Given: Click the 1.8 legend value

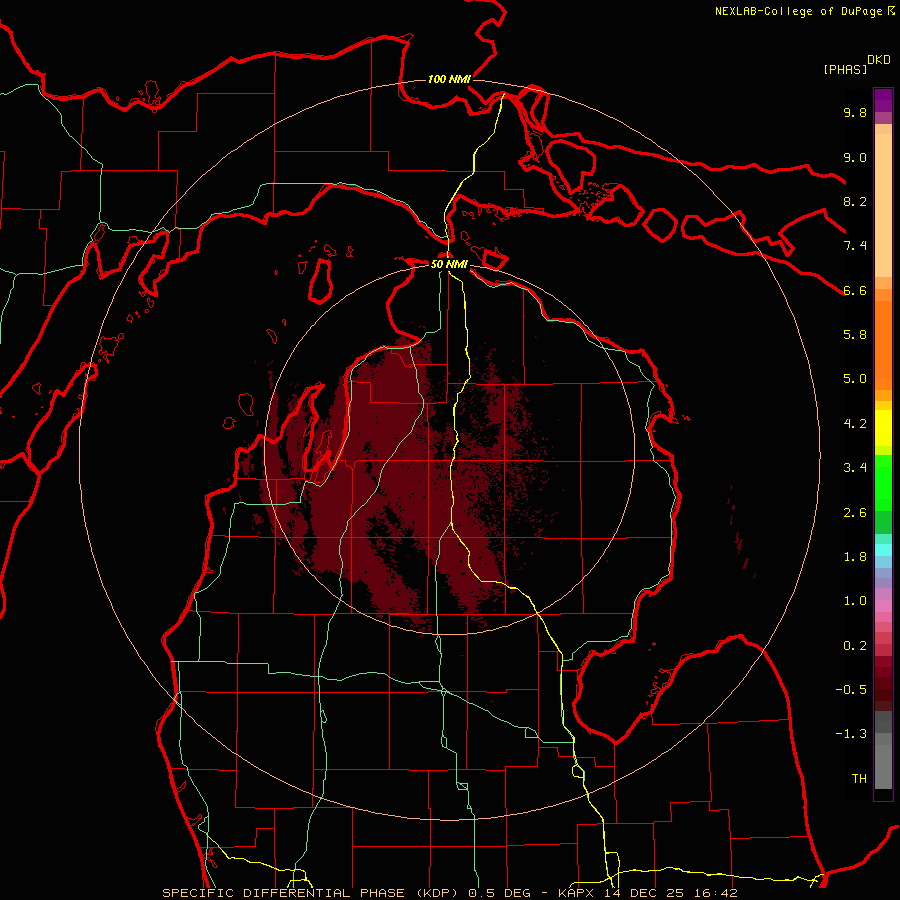Looking at the screenshot, I should [x=855, y=557].
